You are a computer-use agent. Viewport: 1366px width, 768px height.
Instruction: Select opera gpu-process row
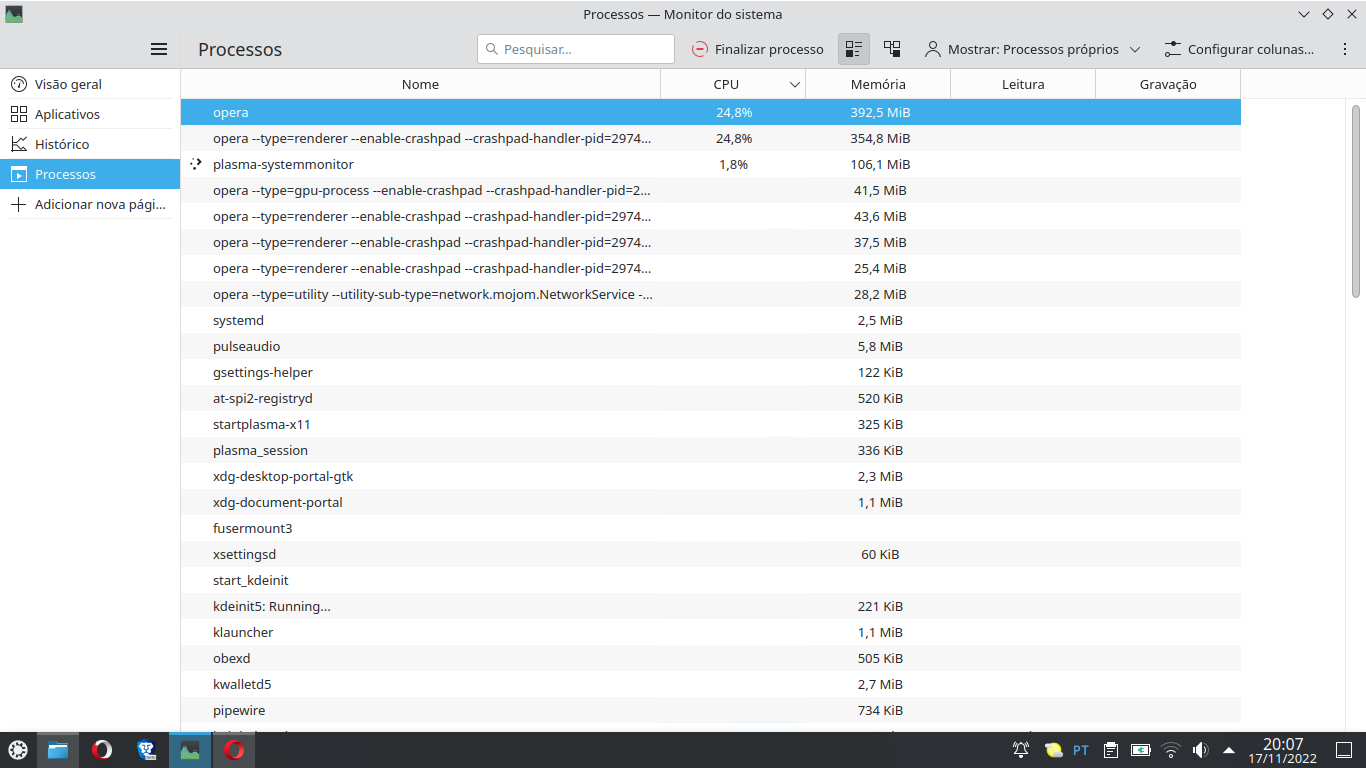click(x=711, y=190)
